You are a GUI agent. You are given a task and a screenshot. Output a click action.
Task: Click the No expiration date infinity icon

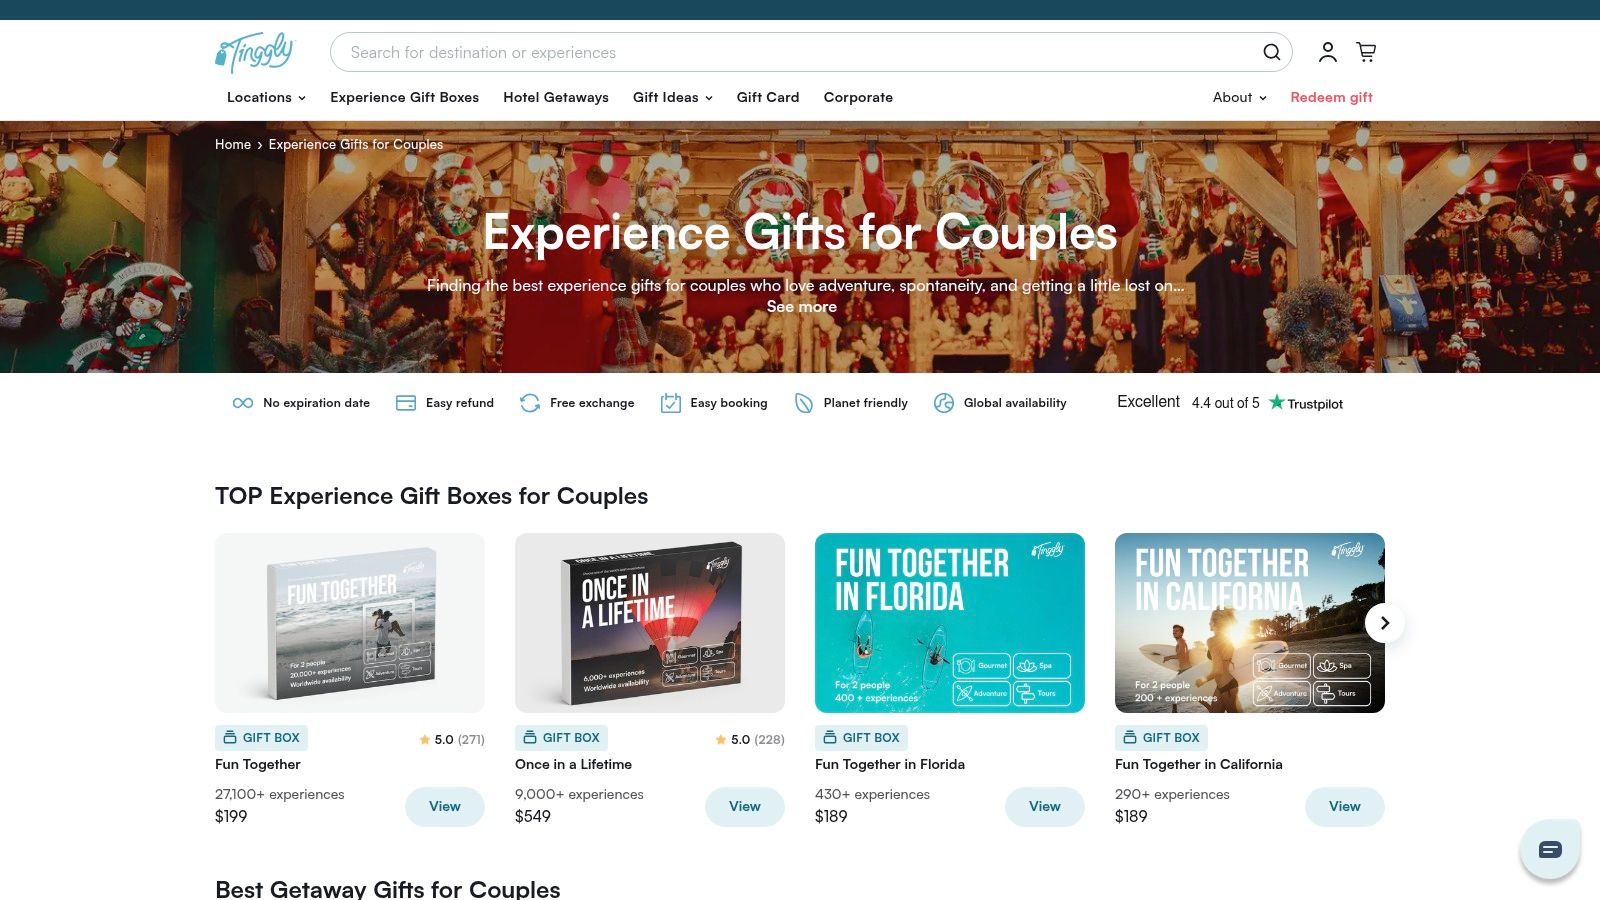242,403
